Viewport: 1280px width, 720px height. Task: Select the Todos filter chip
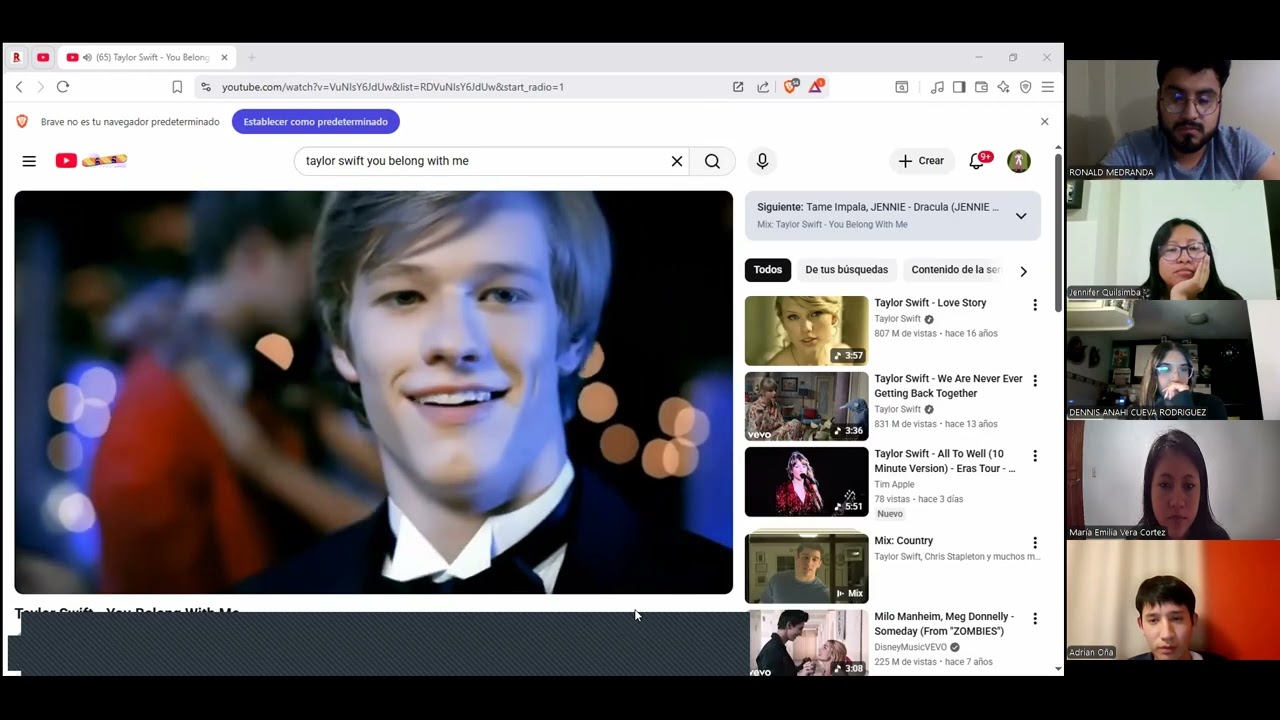point(768,270)
